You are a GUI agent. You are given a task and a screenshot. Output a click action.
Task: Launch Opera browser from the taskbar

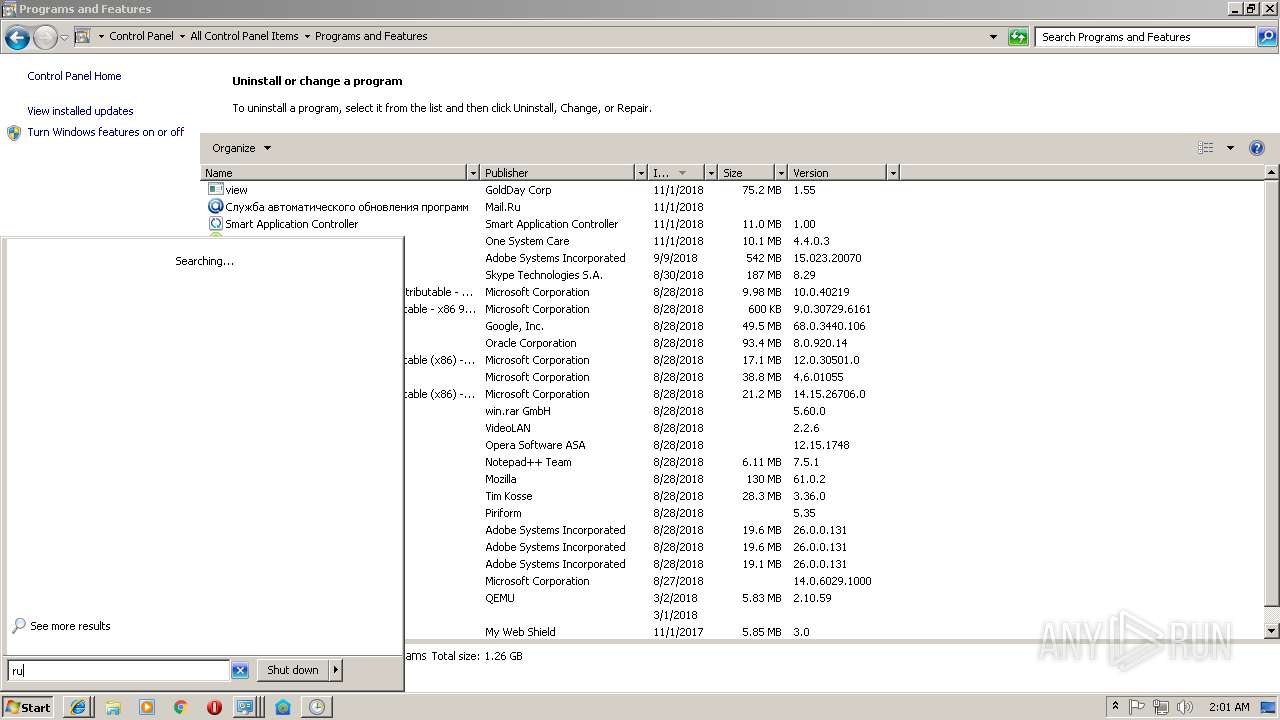coord(214,707)
